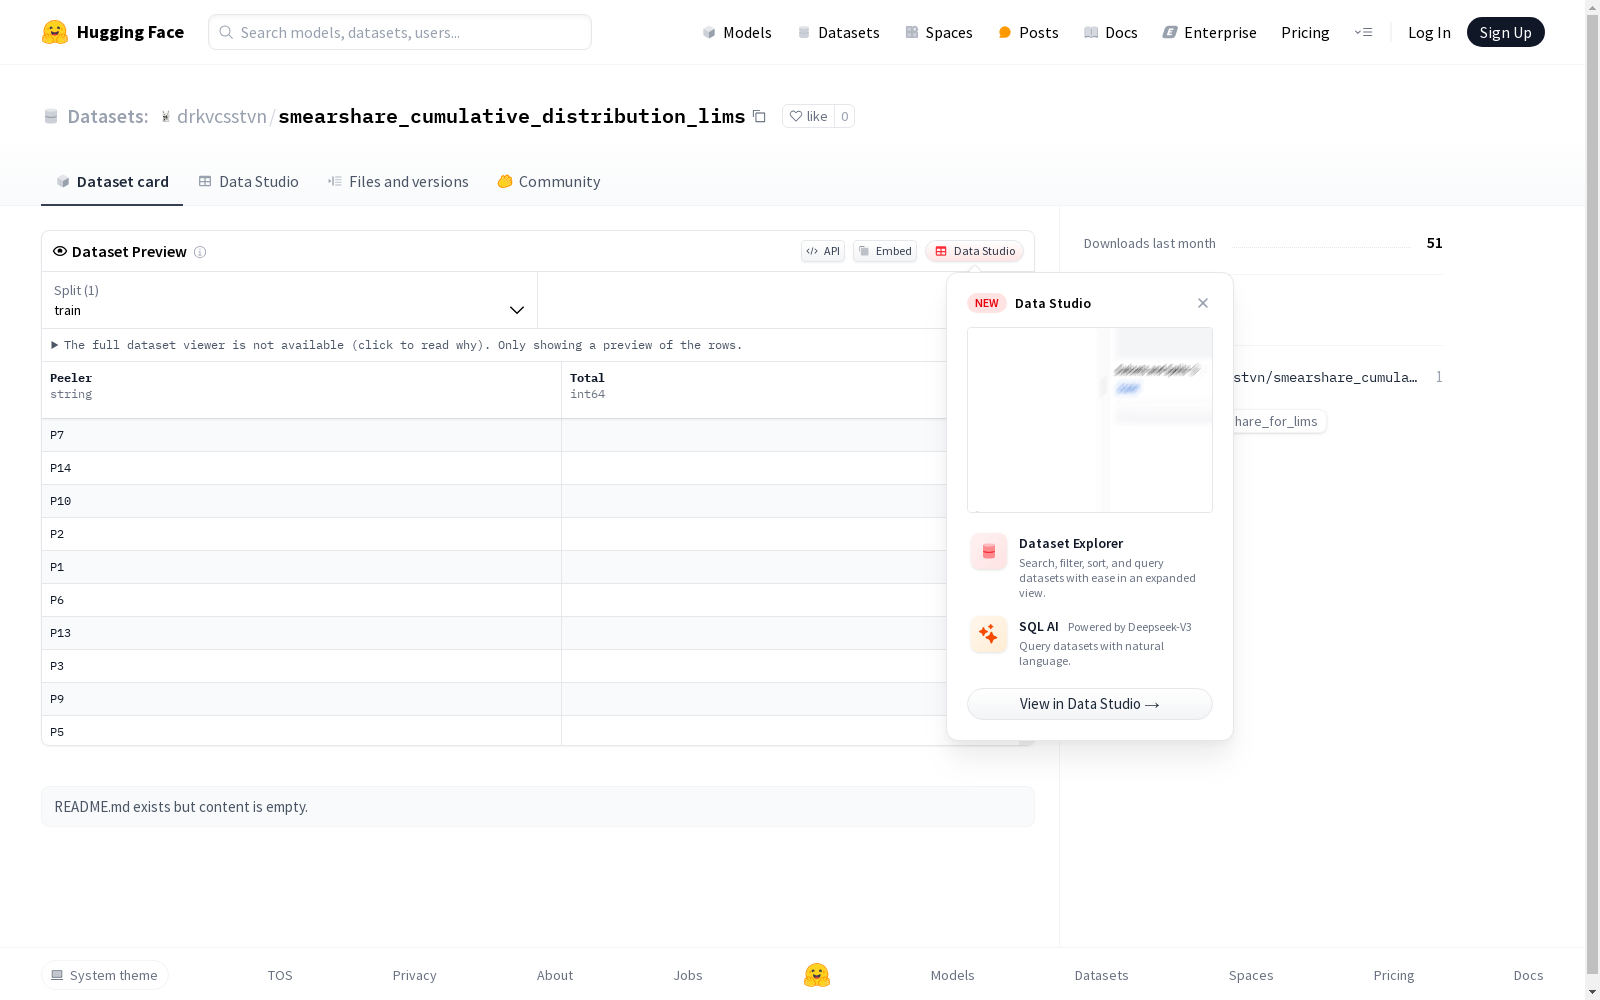Expand the full dataset viewer notice
Image resolution: width=1600 pixels, height=1000 pixels.
396,345
